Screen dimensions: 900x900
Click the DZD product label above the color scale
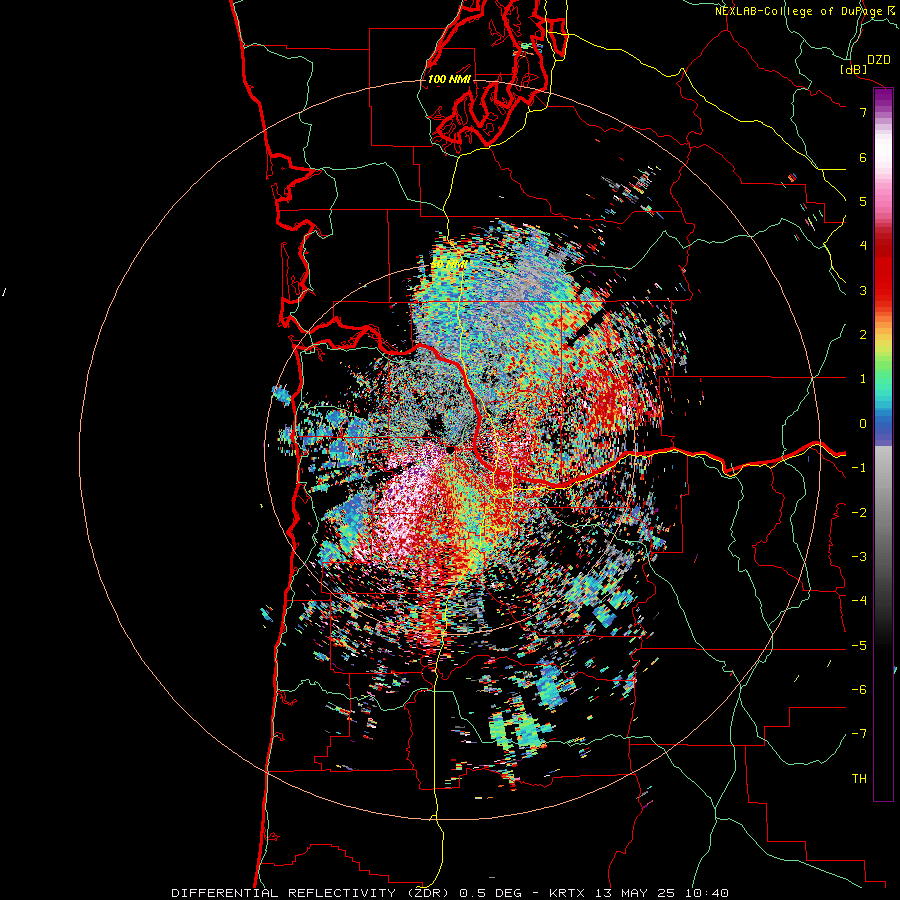[879, 60]
